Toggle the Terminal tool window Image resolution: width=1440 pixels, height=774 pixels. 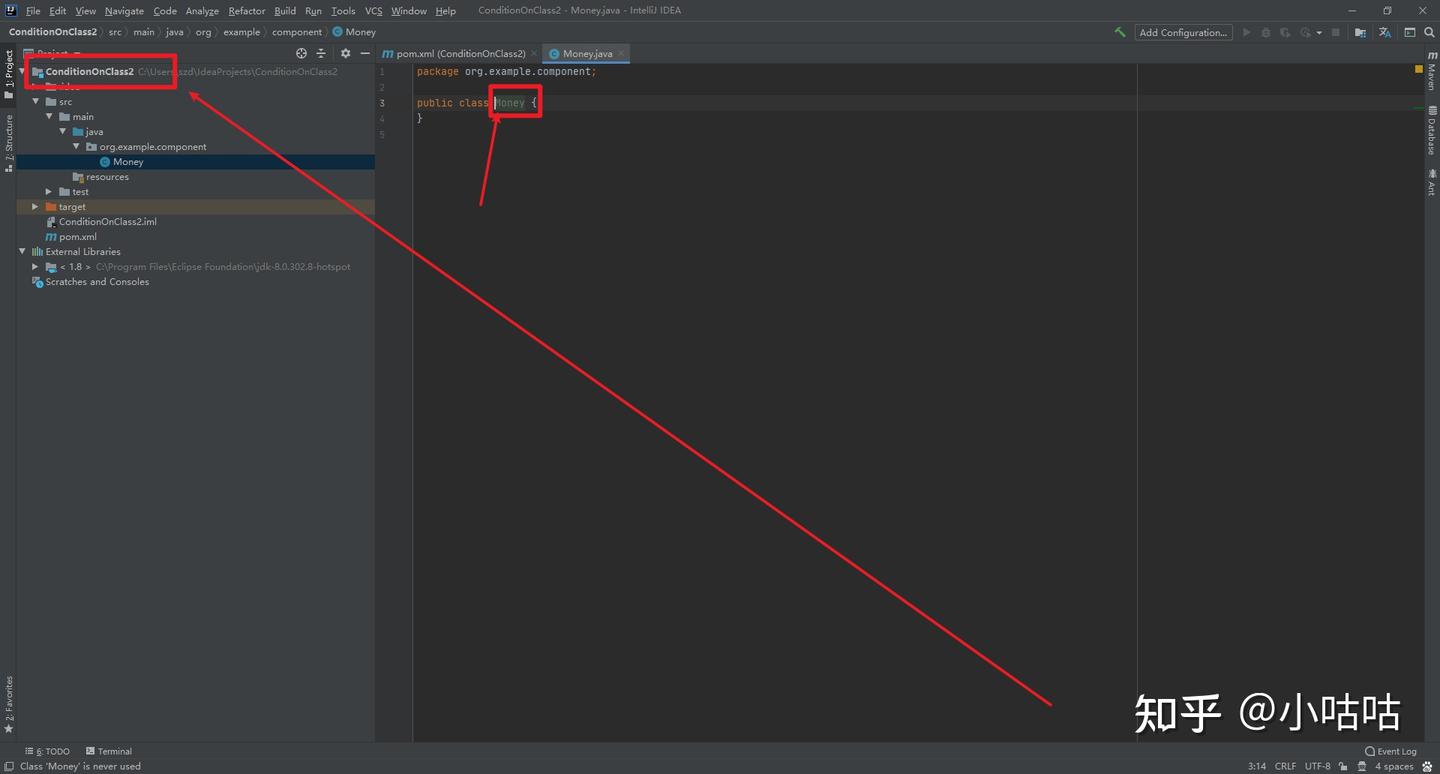[x=109, y=751]
